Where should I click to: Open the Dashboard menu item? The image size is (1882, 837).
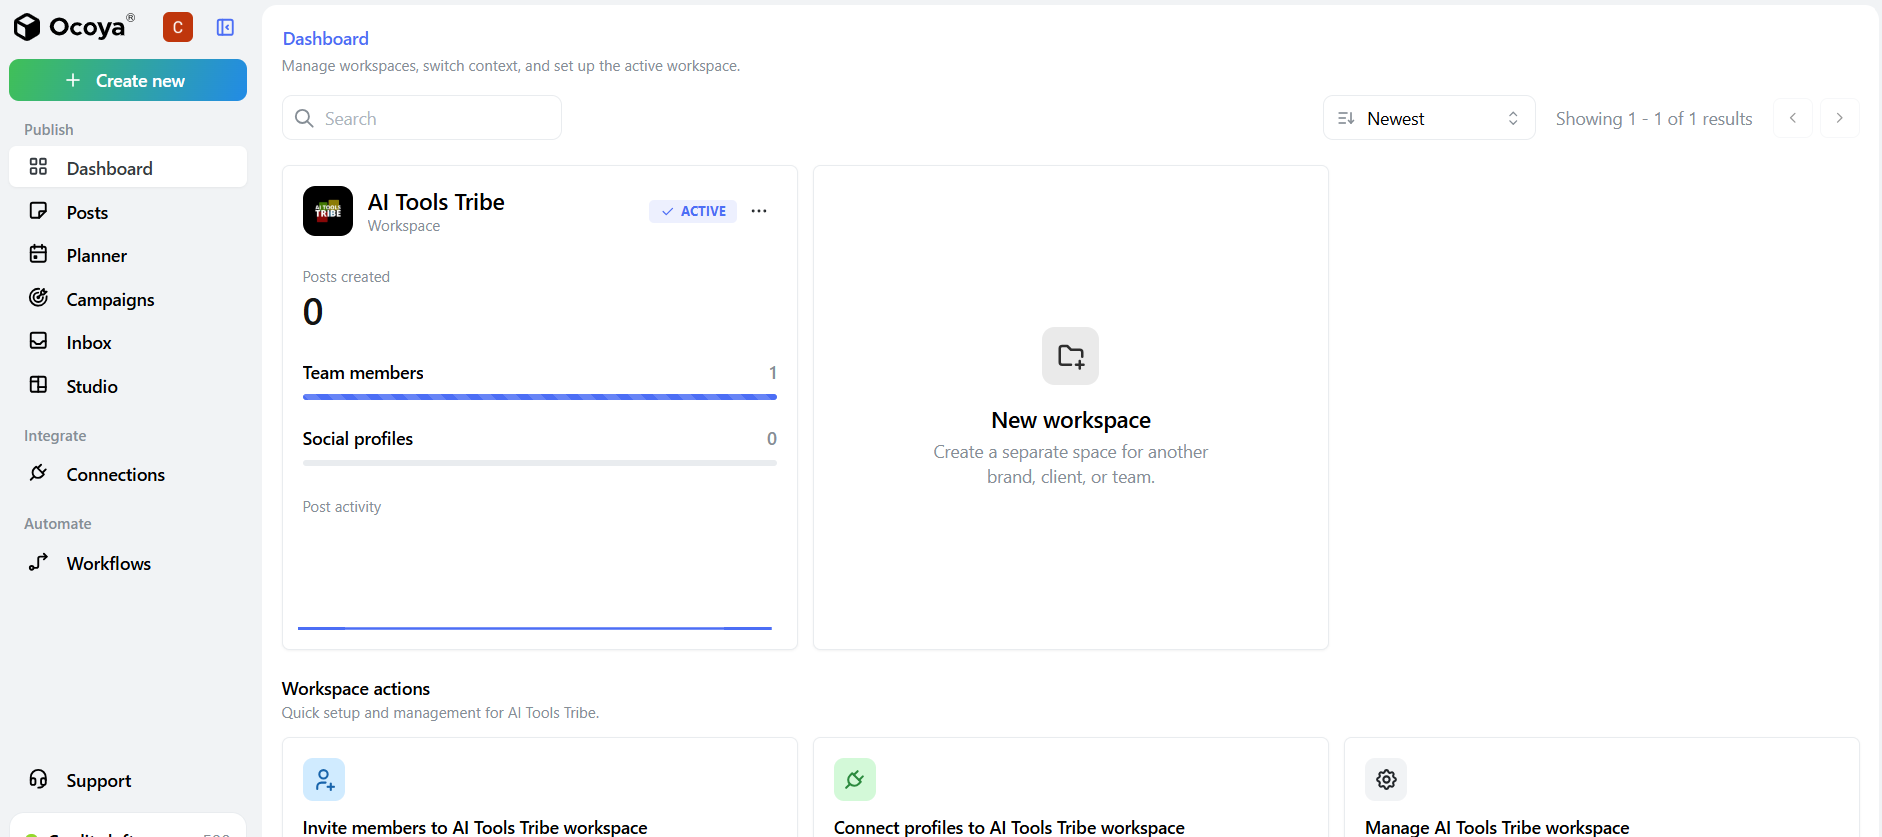click(128, 168)
